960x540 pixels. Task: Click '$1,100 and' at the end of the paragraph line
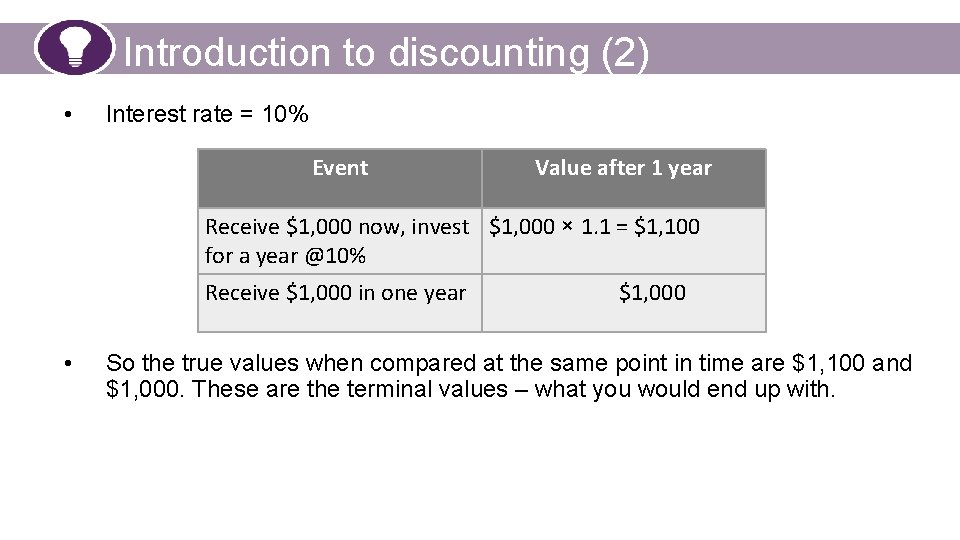[852, 363]
